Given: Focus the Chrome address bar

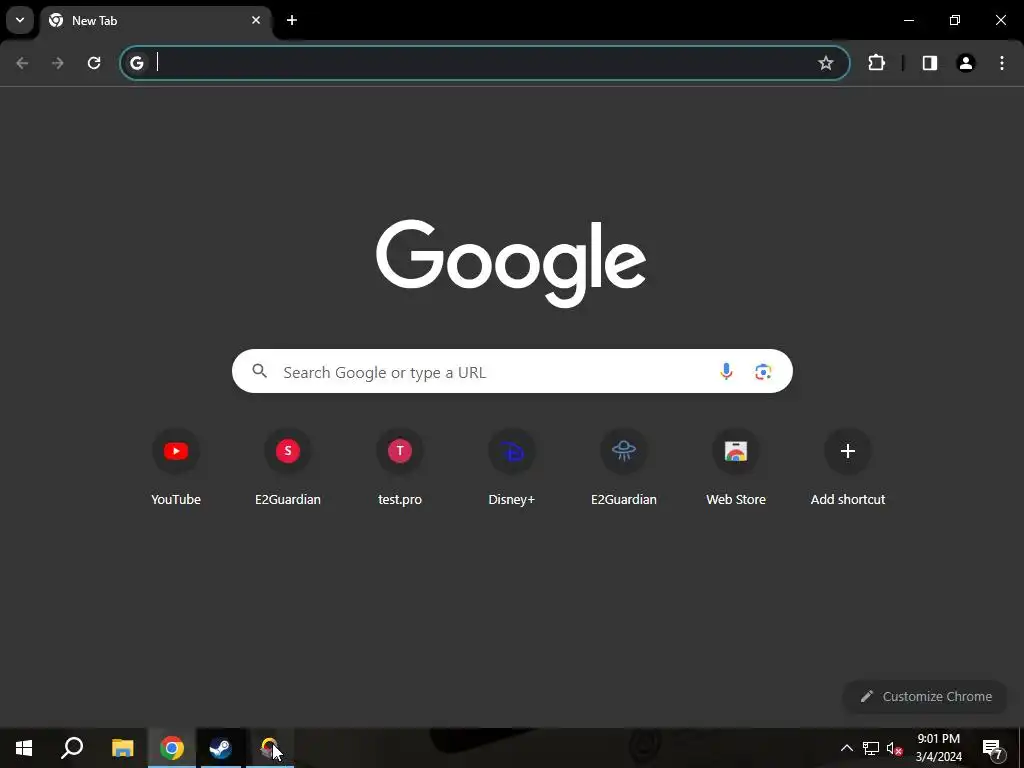Looking at the screenshot, I should pos(485,63).
